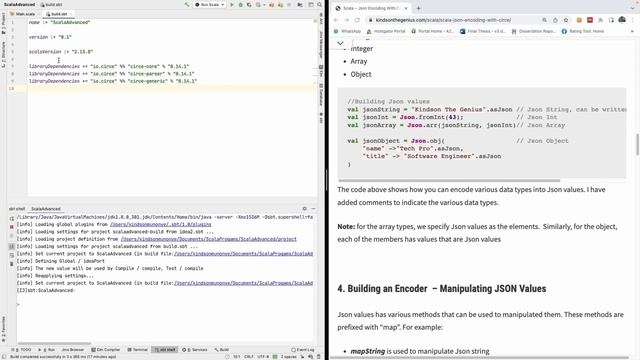Click the Debug bug icon in toolbar
640x360 pixels.
(240, 4)
